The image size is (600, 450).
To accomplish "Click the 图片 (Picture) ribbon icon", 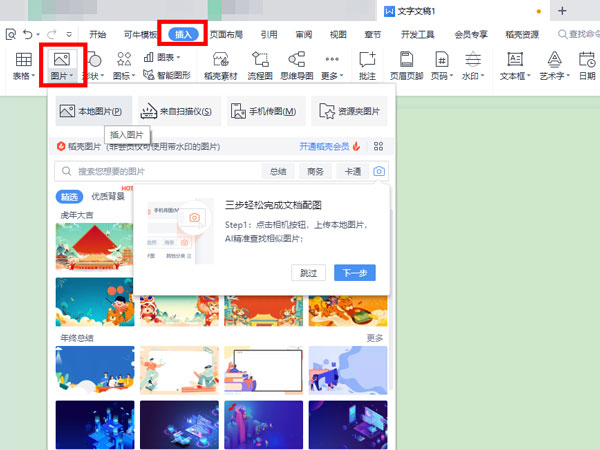I will click(61, 62).
